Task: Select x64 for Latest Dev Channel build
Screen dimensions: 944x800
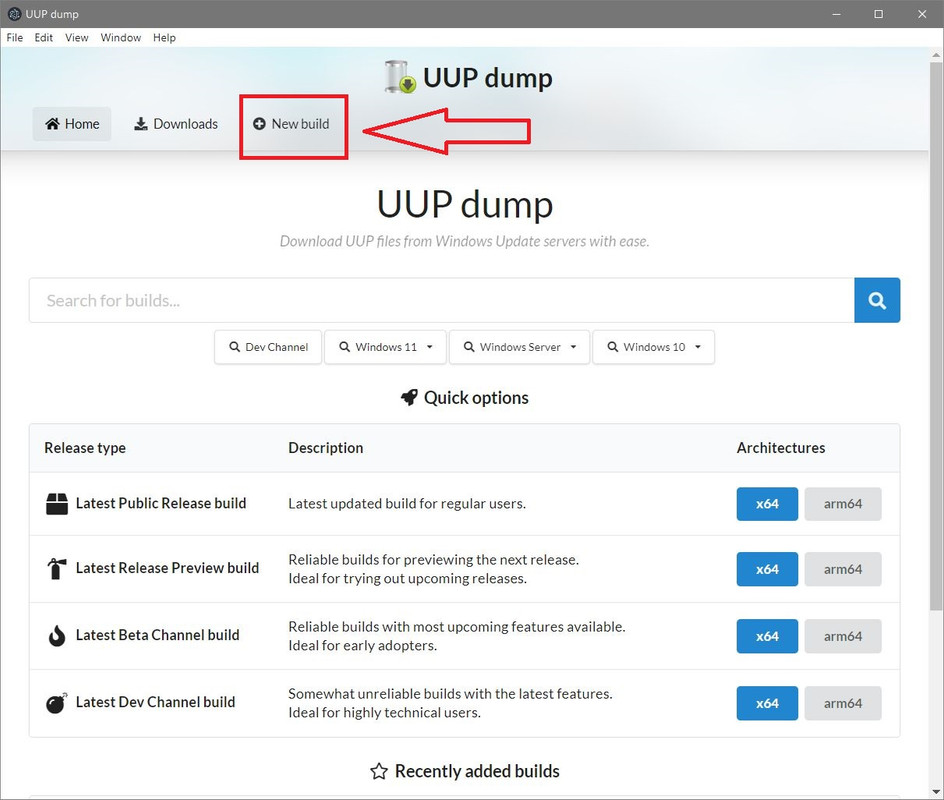Action: (x=767, y=703)
